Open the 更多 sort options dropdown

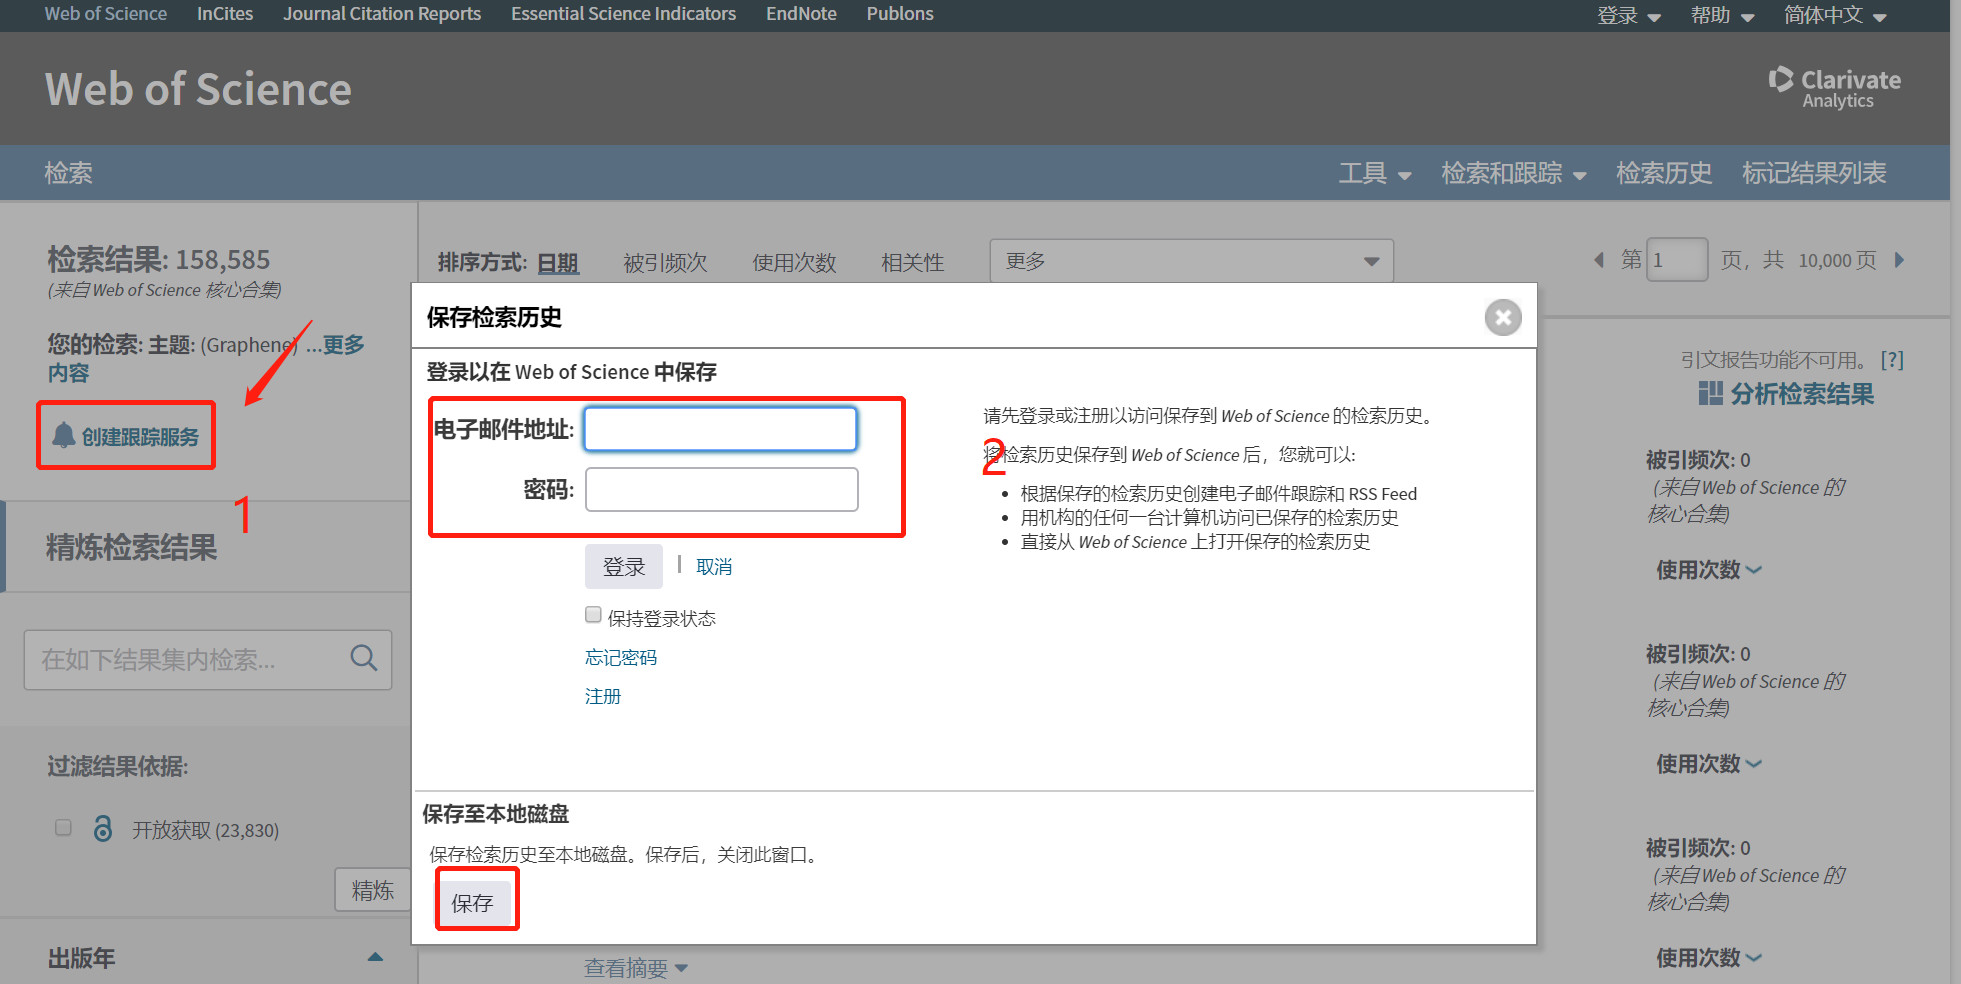[1190, 261]
